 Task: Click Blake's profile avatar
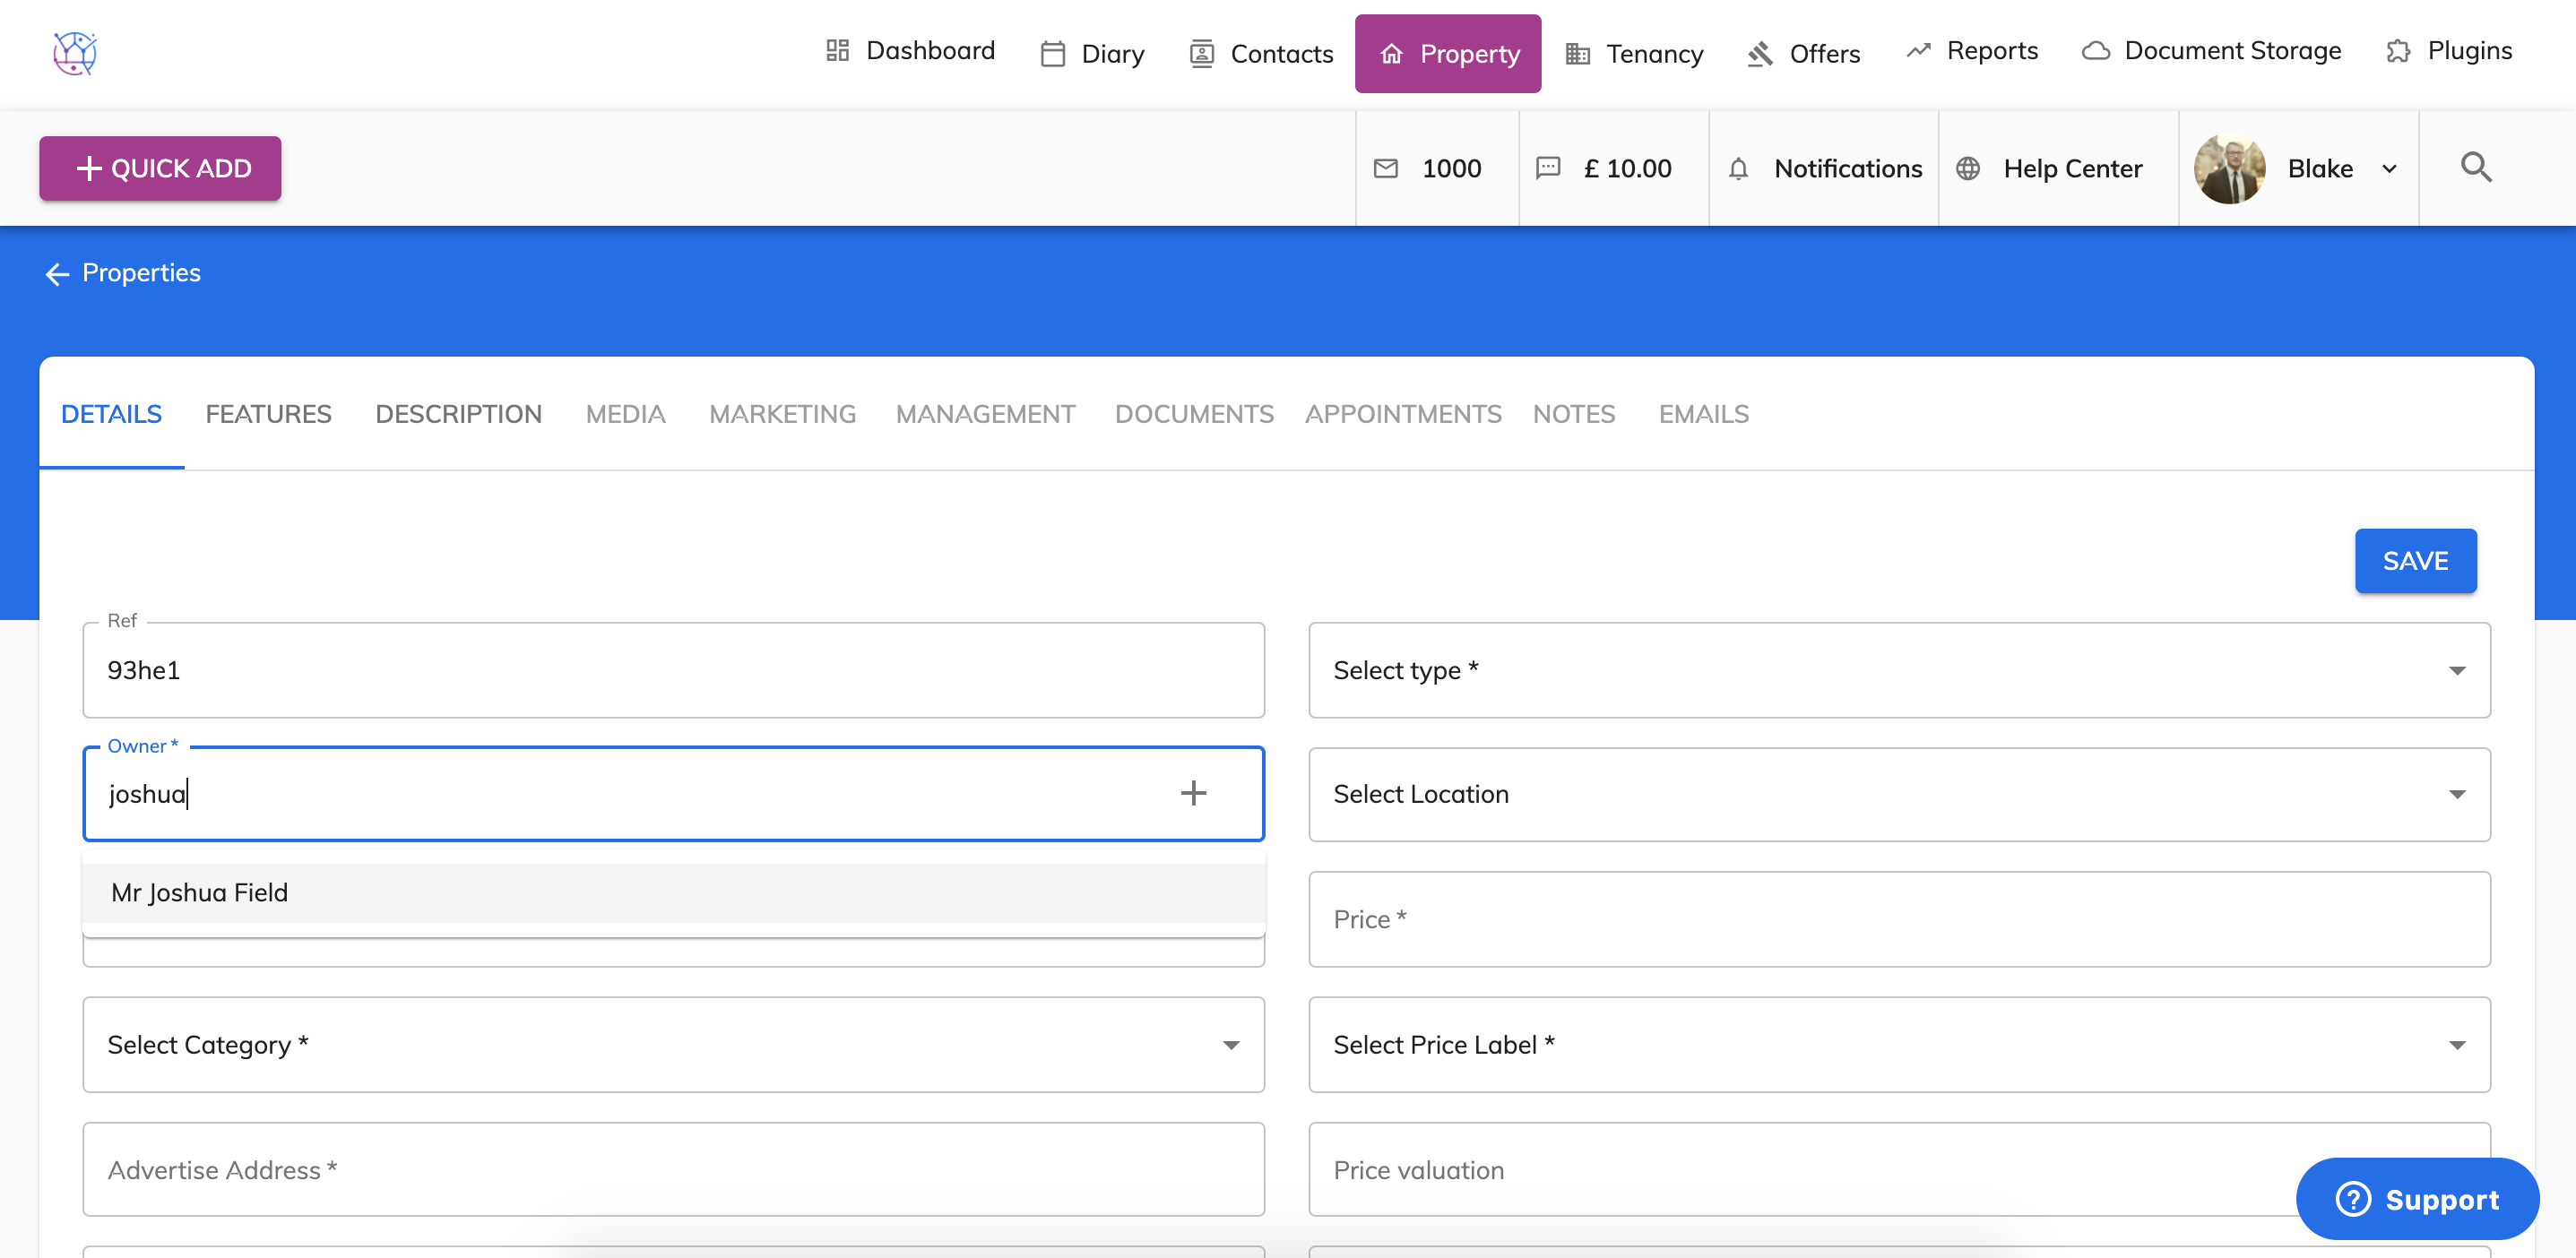2229,168
